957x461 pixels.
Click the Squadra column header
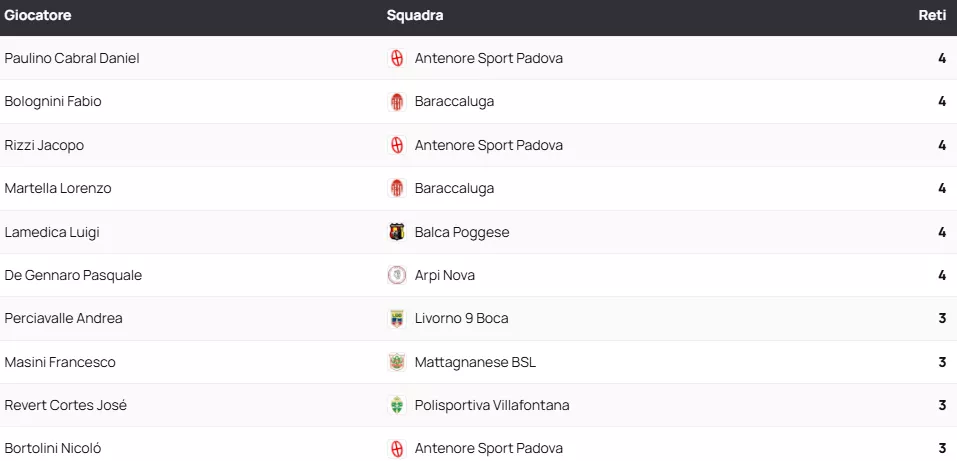pos(415,16)
